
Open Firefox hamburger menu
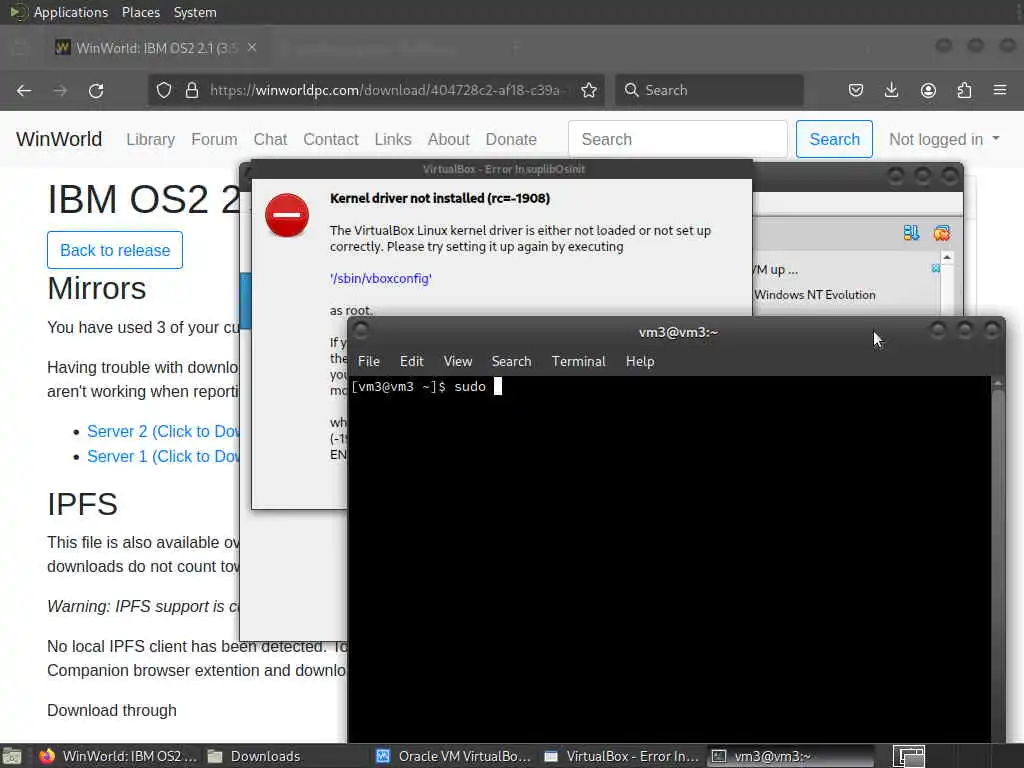click(x=1000, y=90)
